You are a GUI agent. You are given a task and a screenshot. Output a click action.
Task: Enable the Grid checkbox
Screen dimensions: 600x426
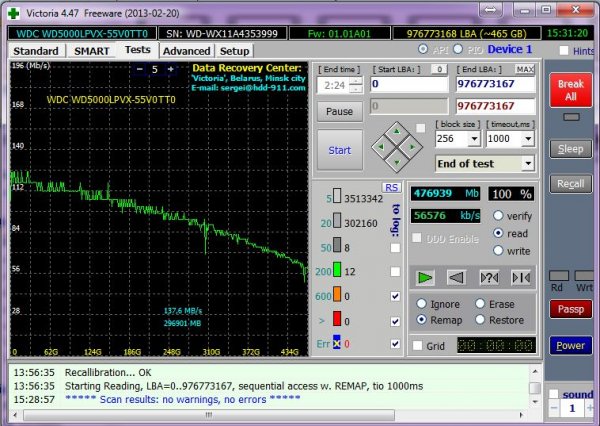coord(417,345)
